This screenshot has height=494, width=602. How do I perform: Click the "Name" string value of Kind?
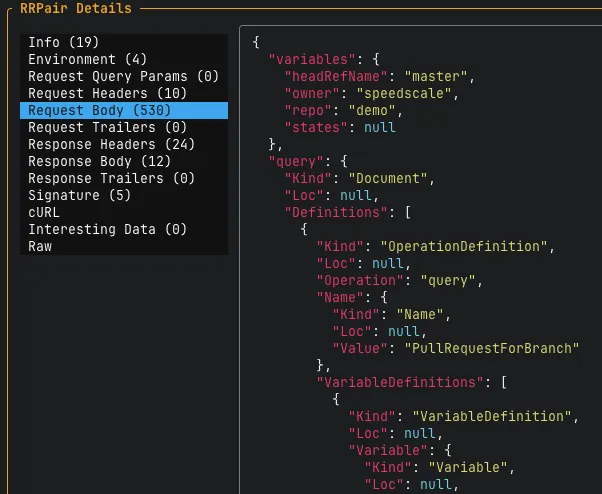click(x=420, y=314)
